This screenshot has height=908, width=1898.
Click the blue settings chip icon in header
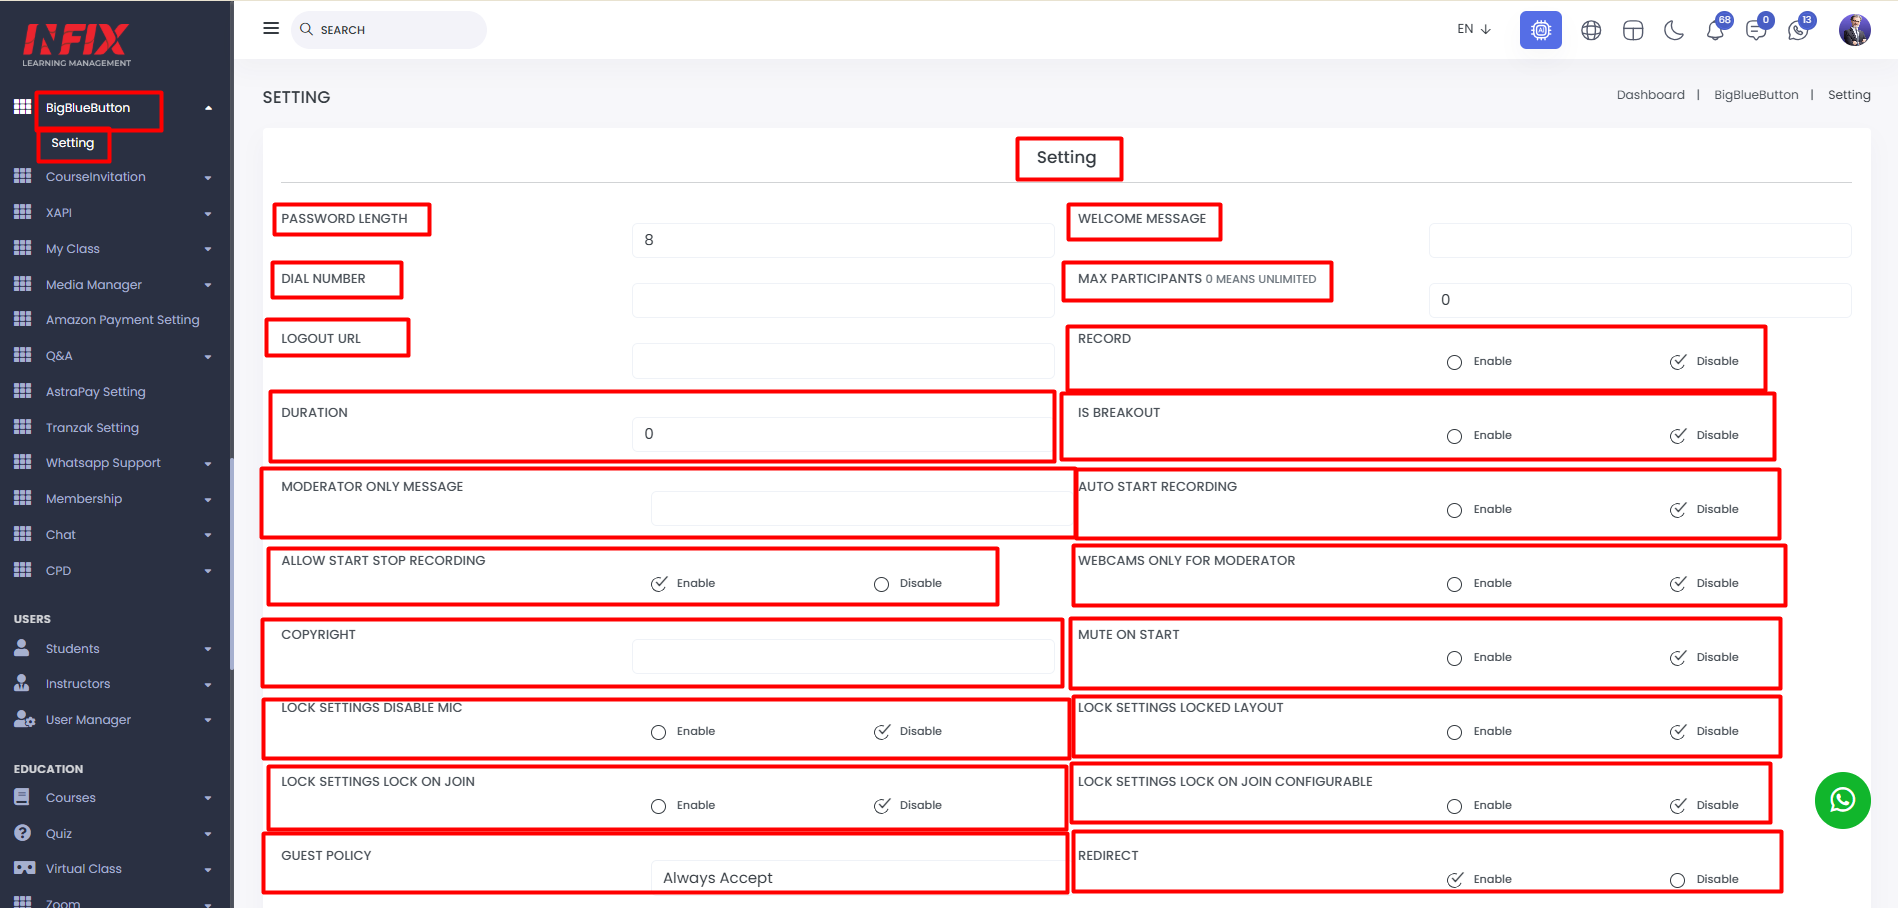point(1541,30)
